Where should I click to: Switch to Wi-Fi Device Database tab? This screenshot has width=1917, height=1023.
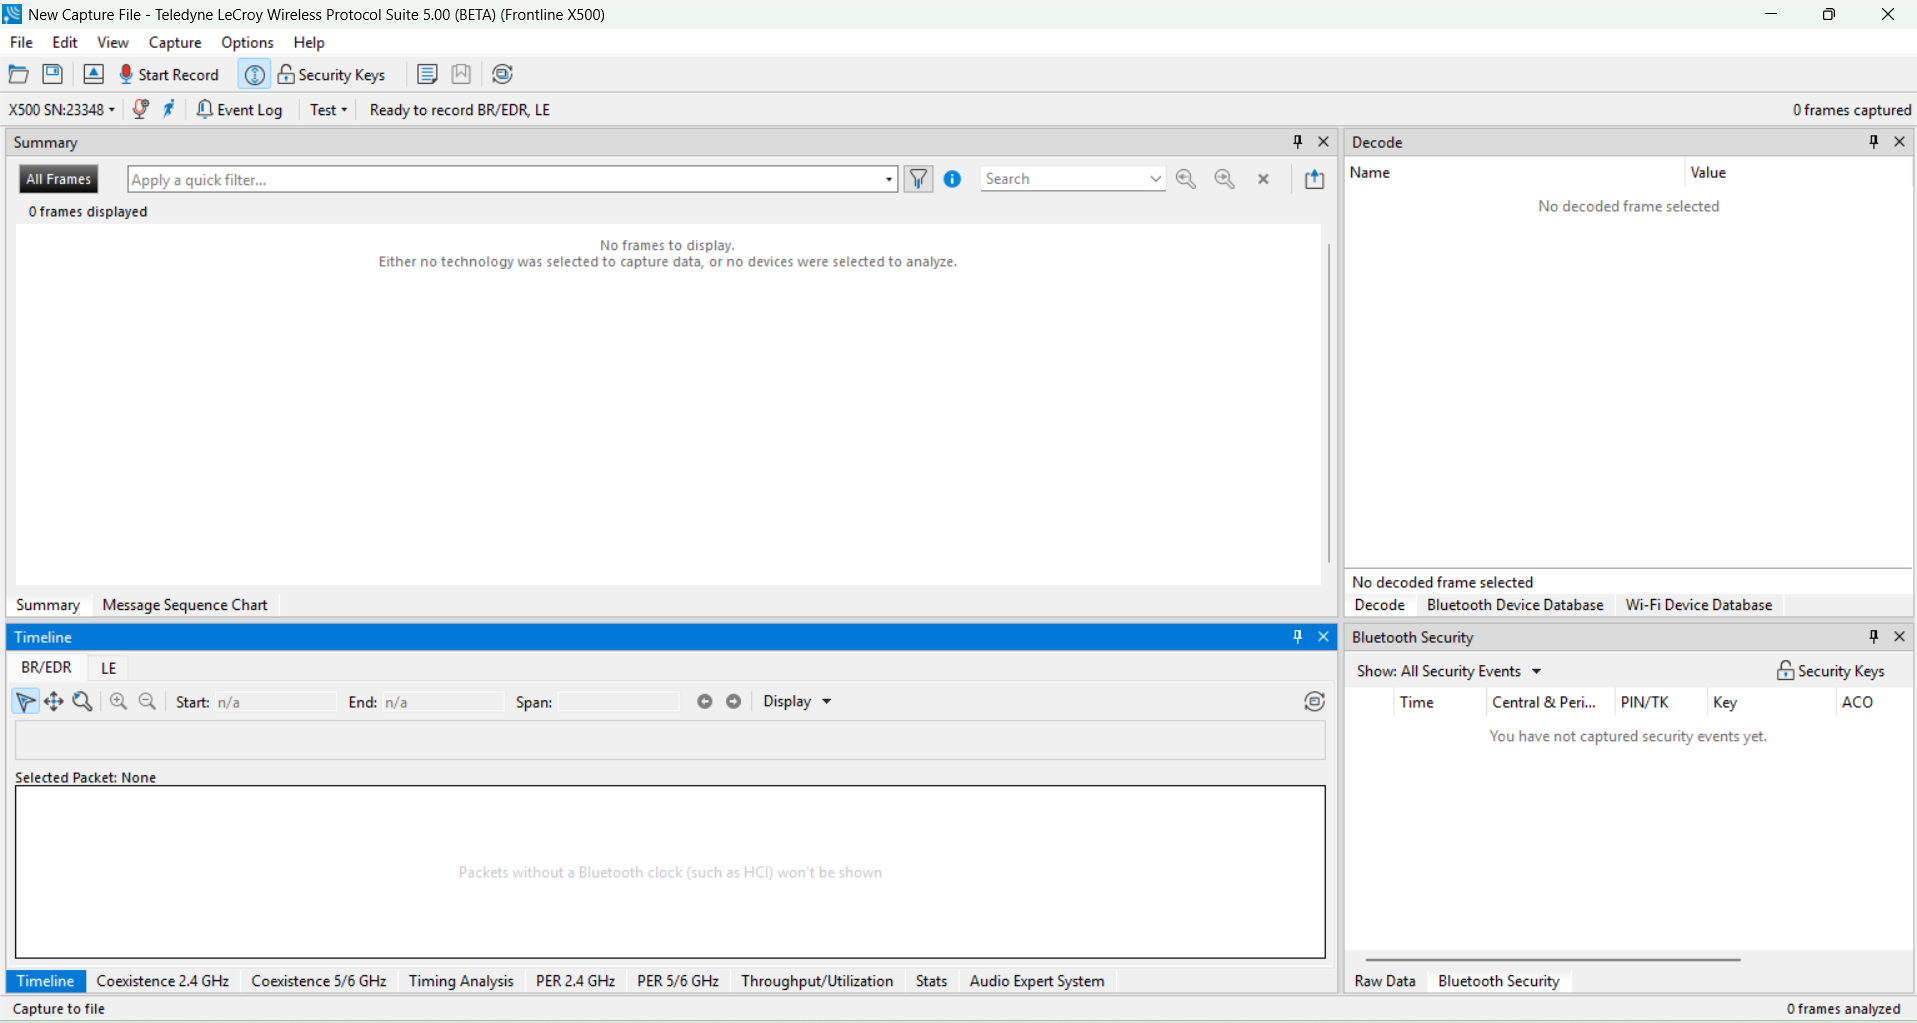pyautogui.click(x=1698, y=605)
